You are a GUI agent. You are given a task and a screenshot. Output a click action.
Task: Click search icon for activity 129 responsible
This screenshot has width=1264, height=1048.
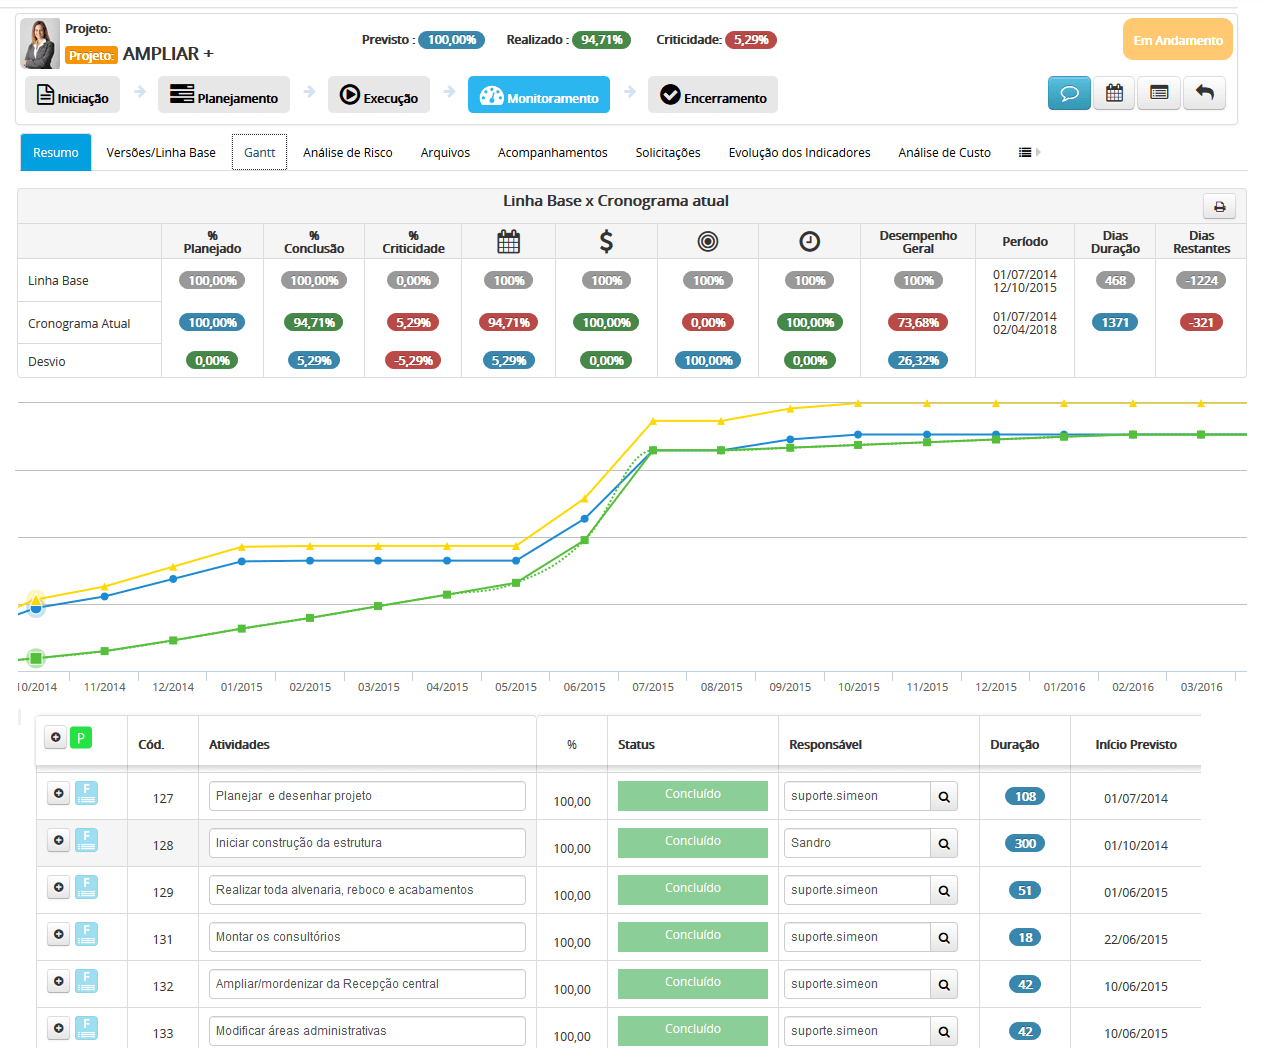coord(943,891)
